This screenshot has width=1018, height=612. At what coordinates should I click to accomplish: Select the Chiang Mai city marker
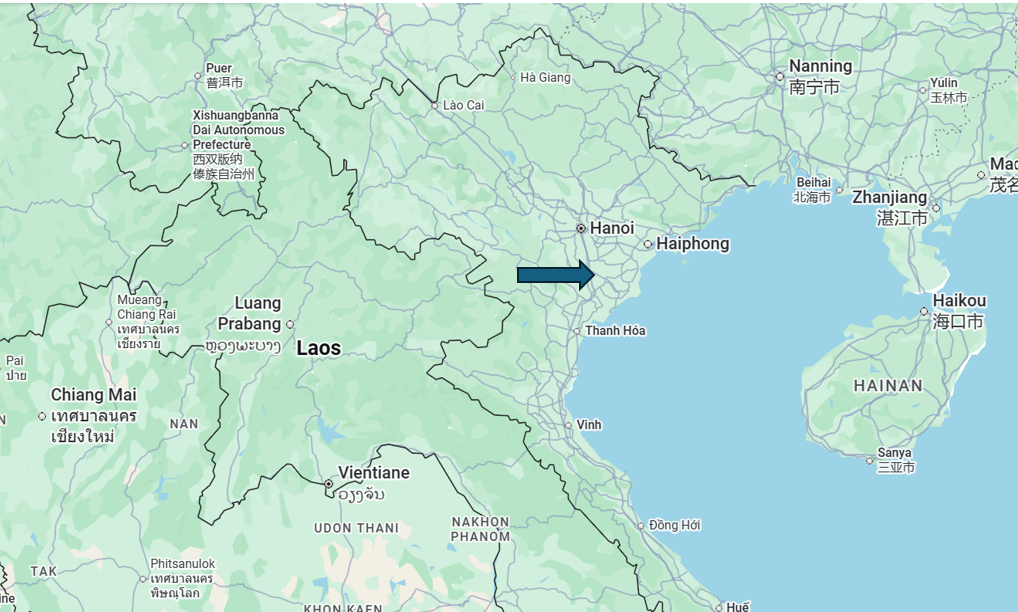[x=42, y=416]
